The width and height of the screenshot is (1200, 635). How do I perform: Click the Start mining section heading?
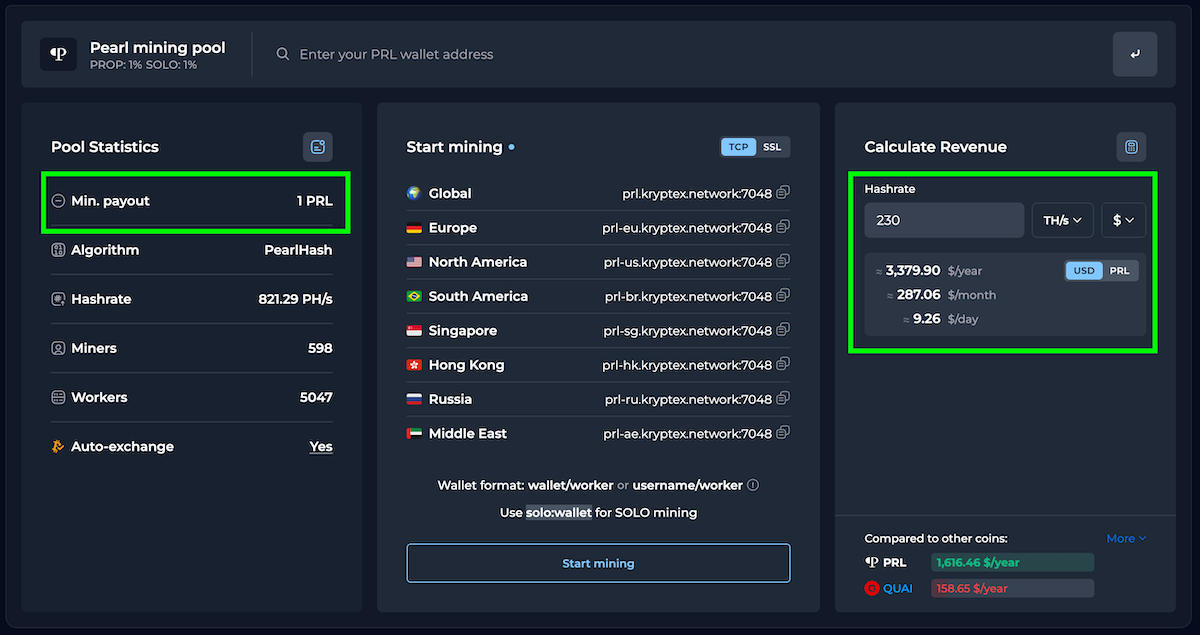(454, 147)
